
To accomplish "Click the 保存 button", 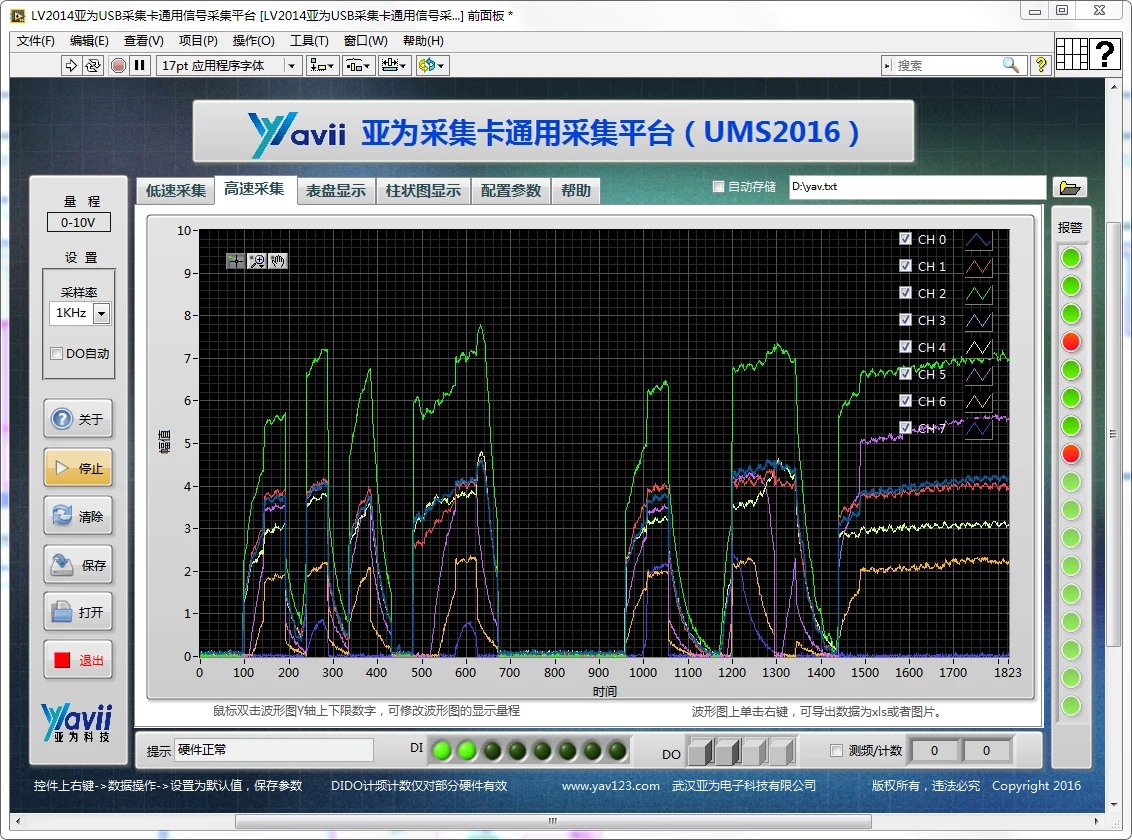I will point(78,564).
